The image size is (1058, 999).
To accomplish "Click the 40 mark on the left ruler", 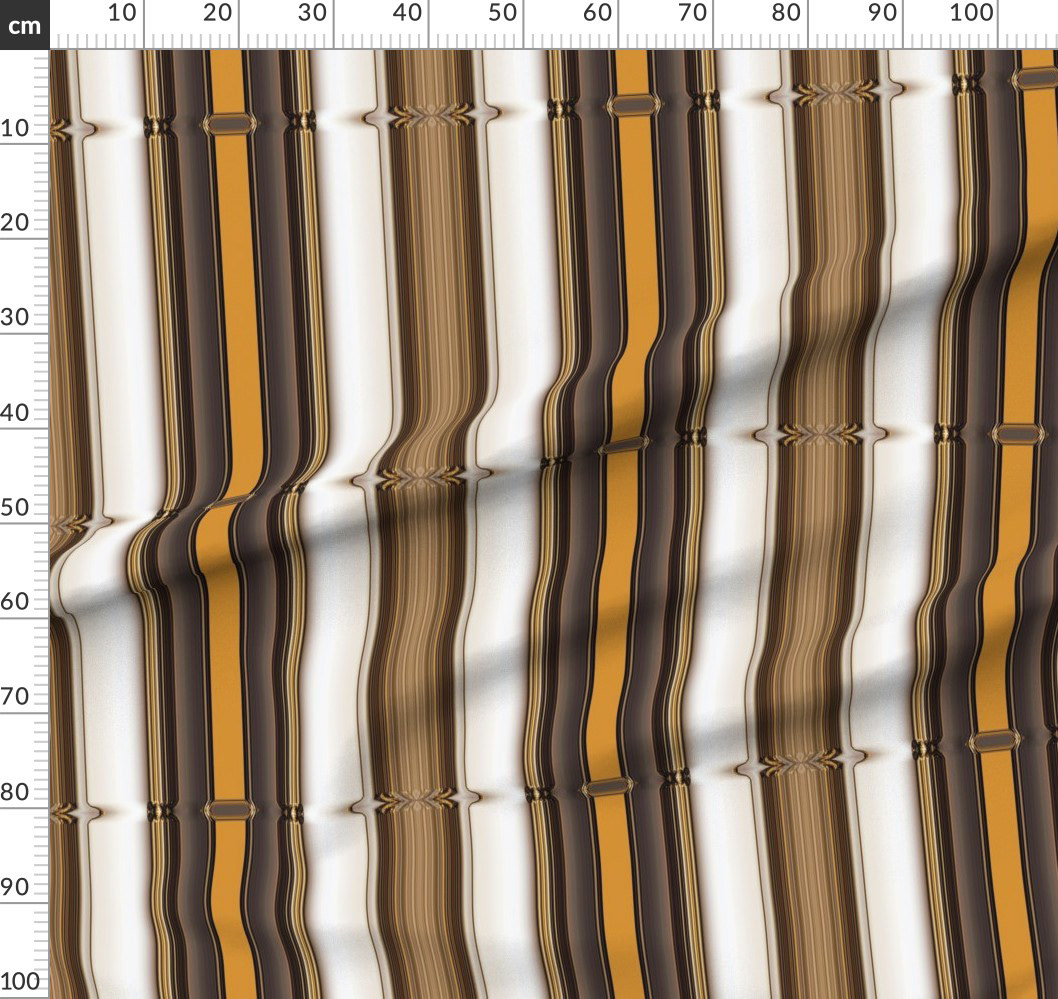I will (16, 412).
